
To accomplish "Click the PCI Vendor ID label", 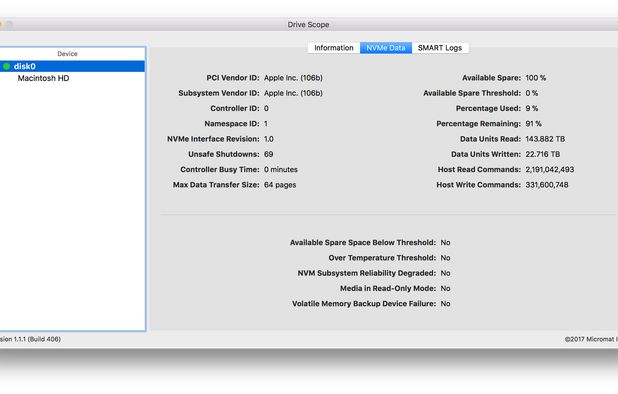I will pyautogui.click(x=233, y=78).
